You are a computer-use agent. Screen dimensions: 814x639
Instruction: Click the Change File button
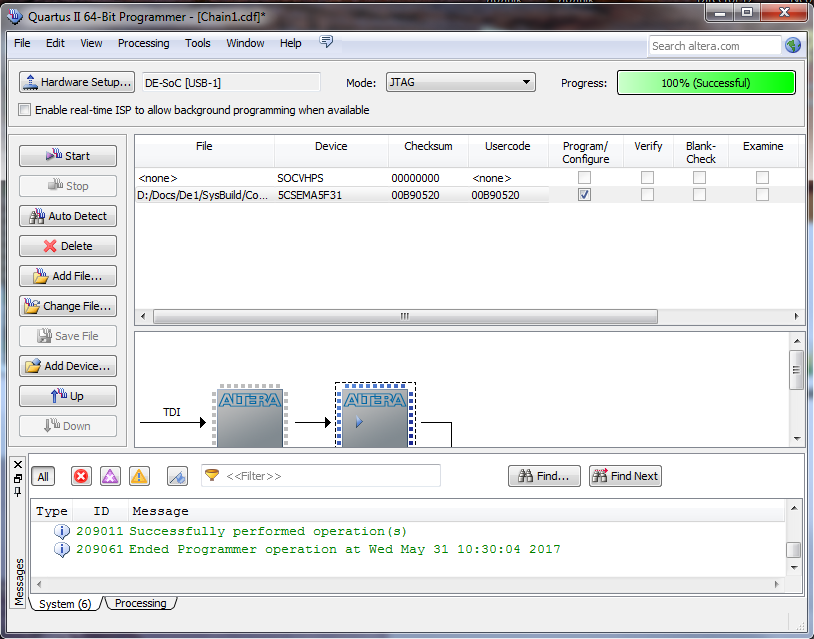[x=68, y=306]
